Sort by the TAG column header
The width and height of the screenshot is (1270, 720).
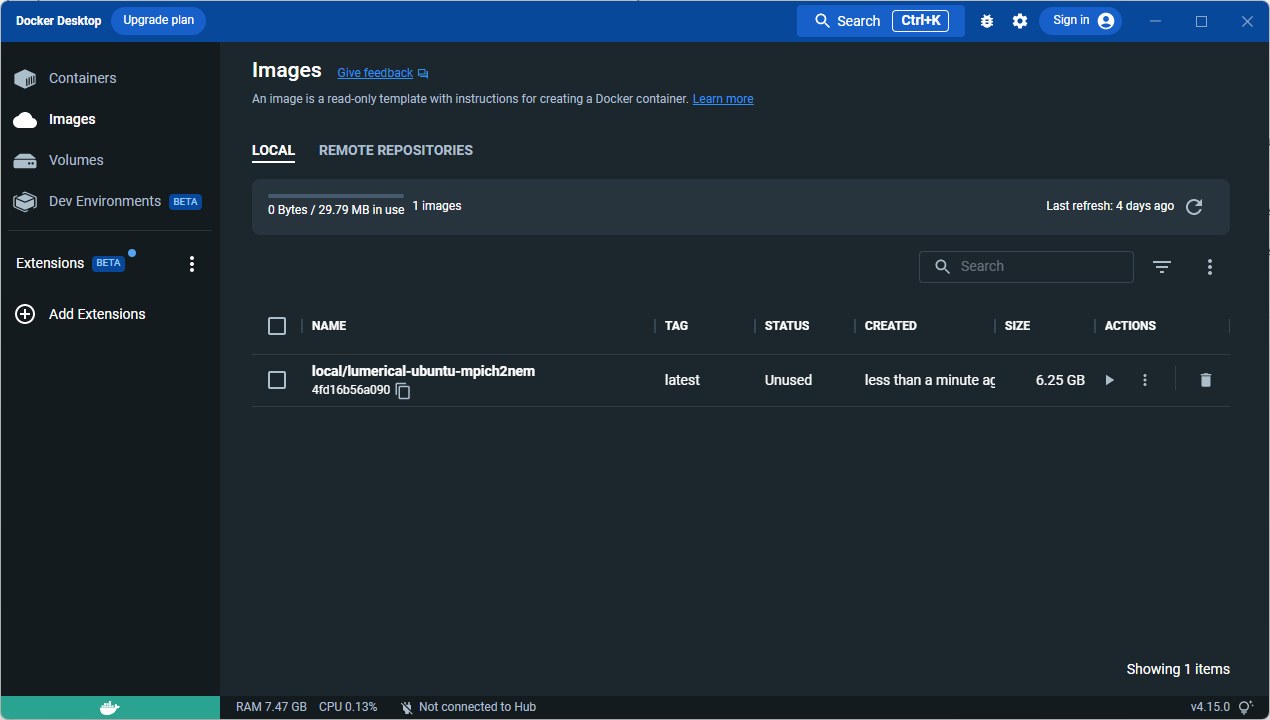(676, 326)
